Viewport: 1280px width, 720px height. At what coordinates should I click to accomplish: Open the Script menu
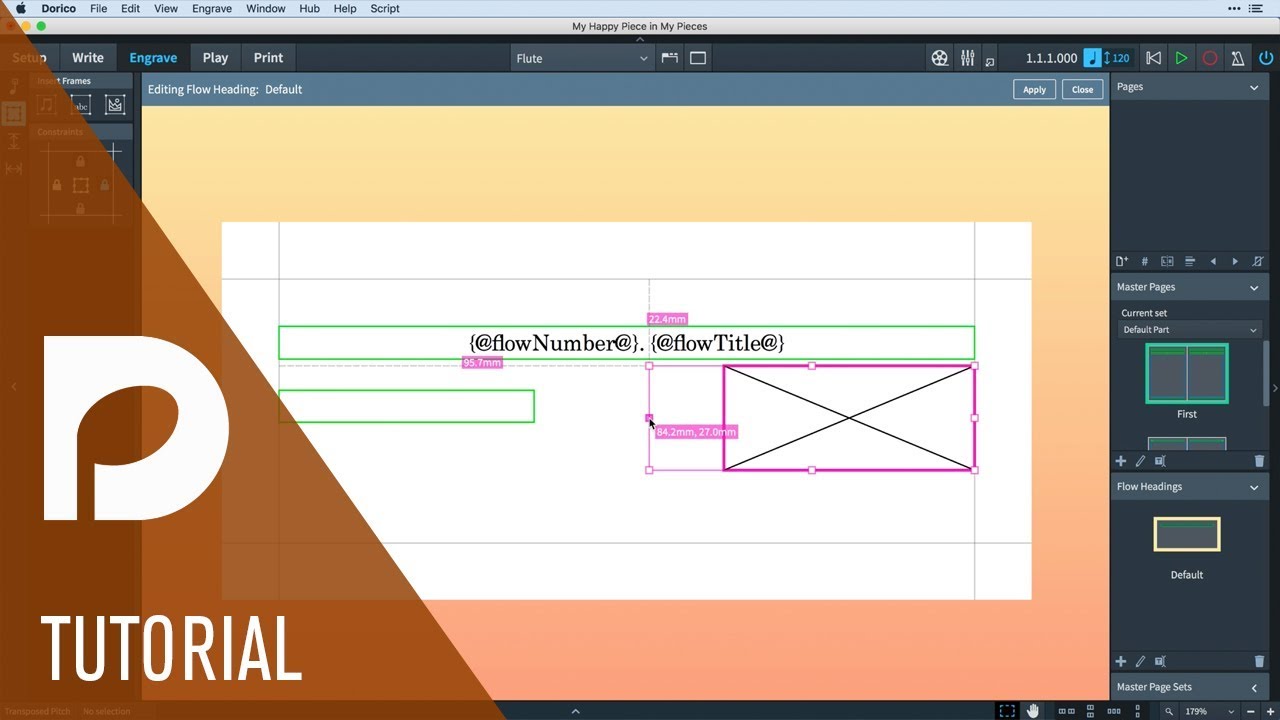[385, 8]
